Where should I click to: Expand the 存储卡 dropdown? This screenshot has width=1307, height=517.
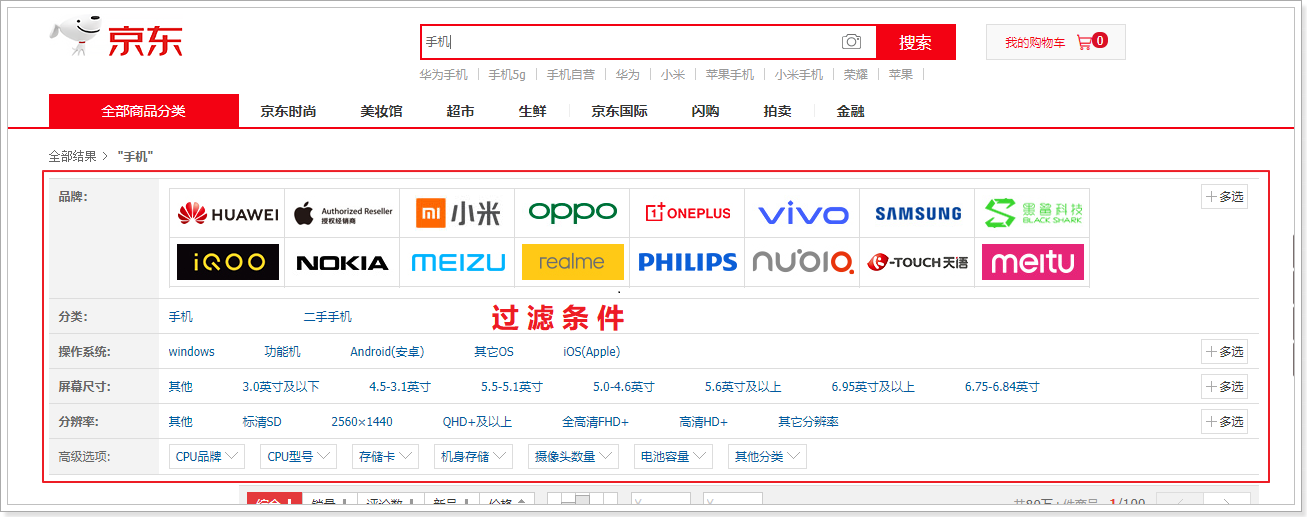click(386, 457)
